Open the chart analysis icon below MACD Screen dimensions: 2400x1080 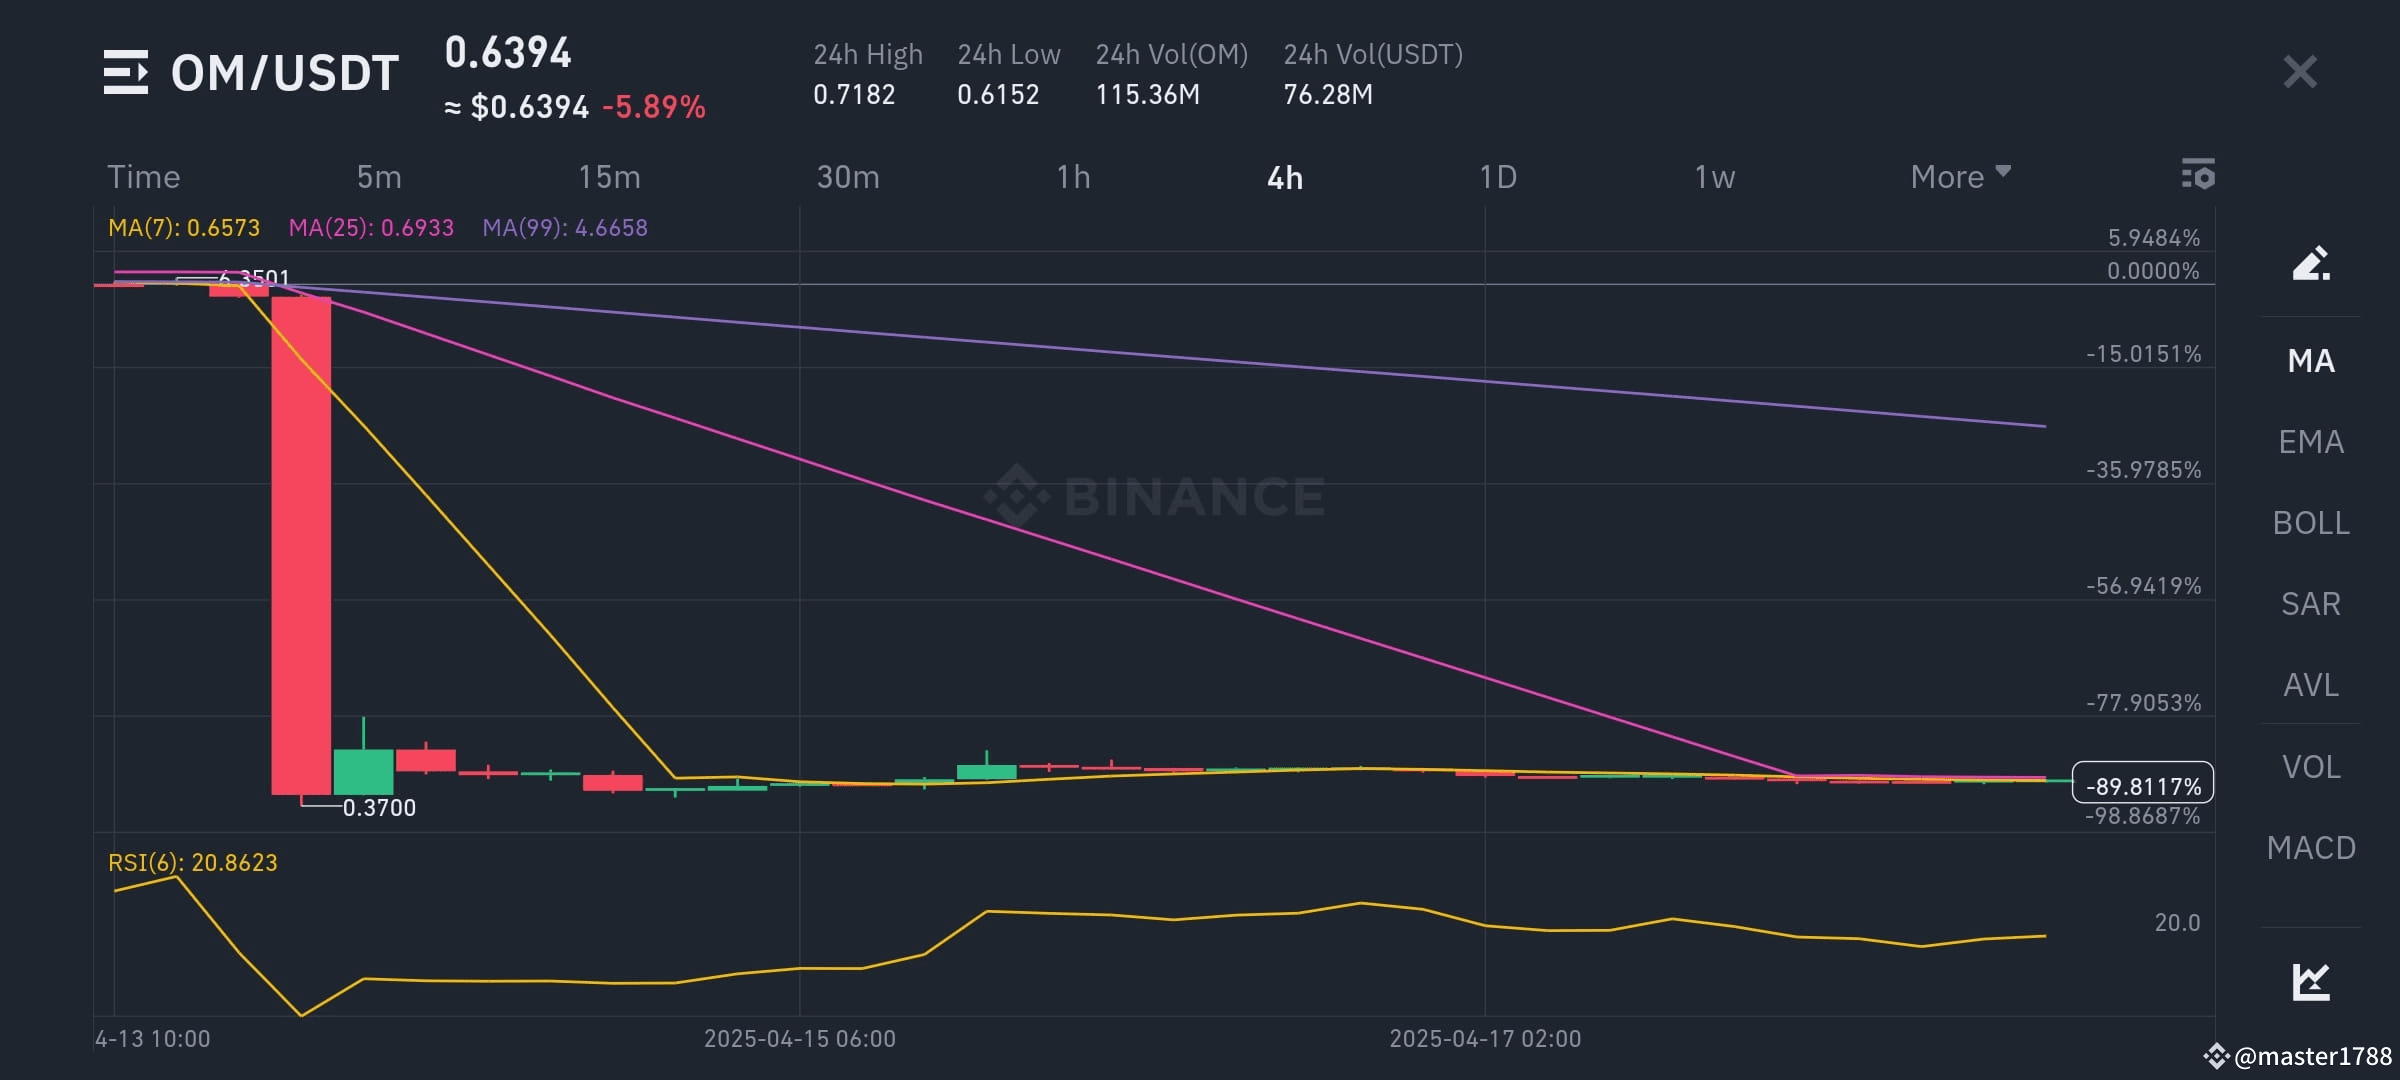pyautogui.click(x=2311, y=981)
